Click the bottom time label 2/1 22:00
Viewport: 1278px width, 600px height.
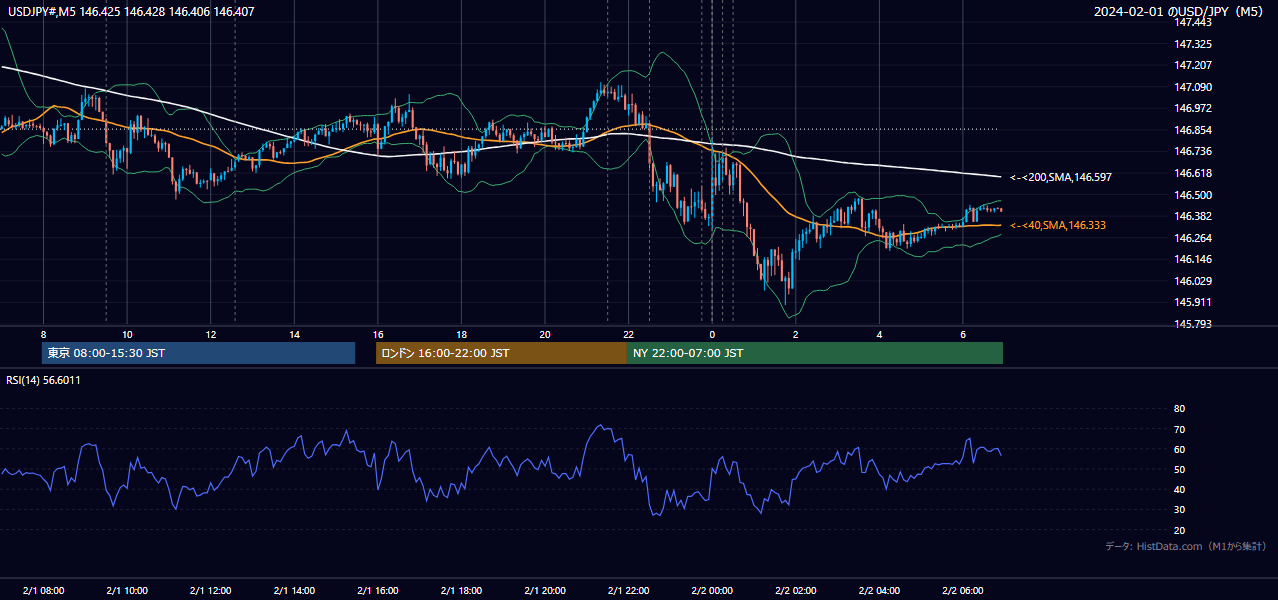click(x=629, y=590)
